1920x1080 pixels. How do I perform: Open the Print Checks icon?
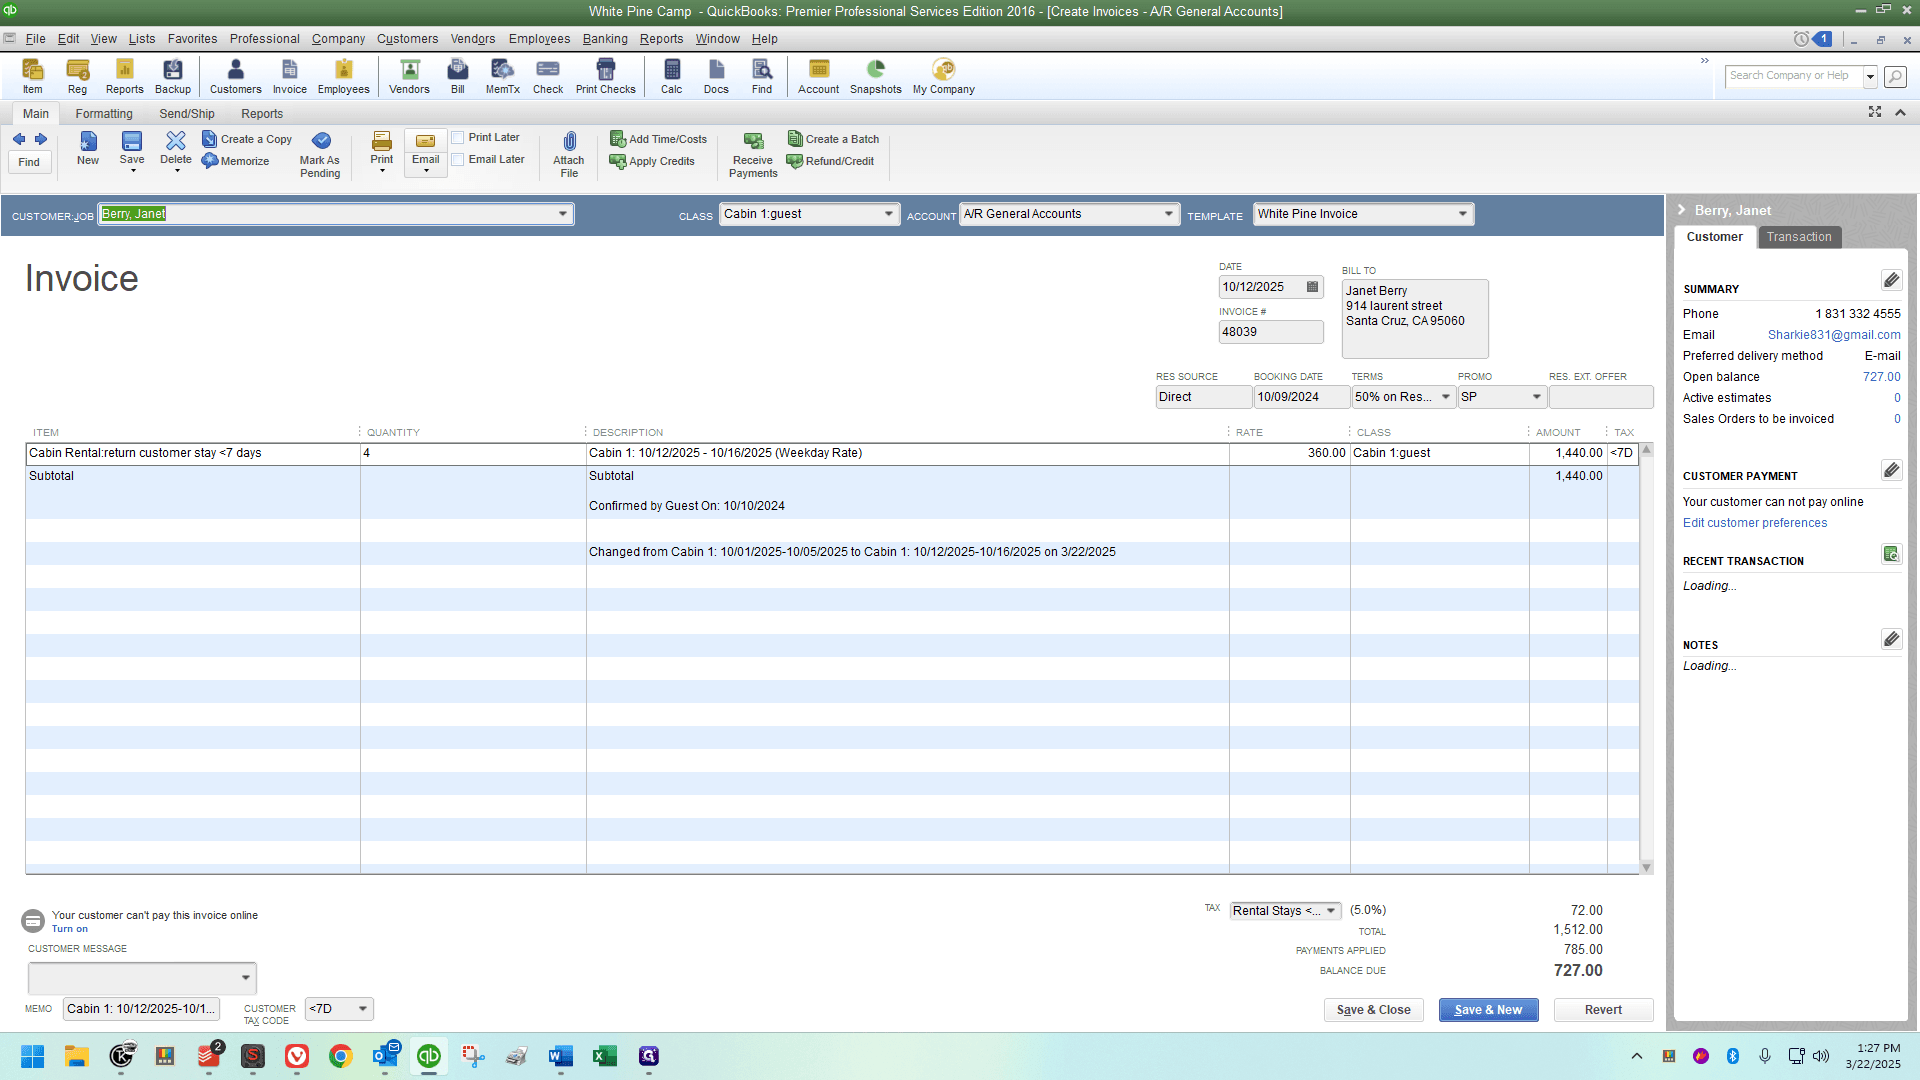pyautogui.click(x=606, y=76)
